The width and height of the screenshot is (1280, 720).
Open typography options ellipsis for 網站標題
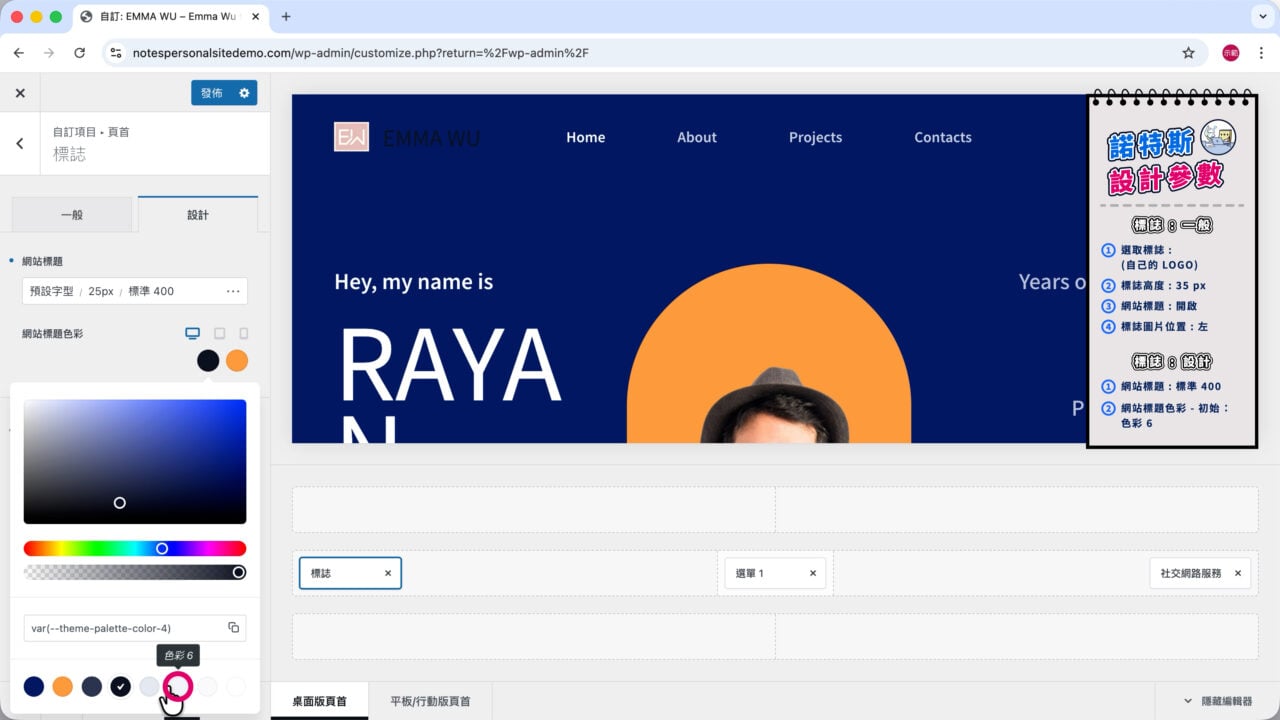233,291
